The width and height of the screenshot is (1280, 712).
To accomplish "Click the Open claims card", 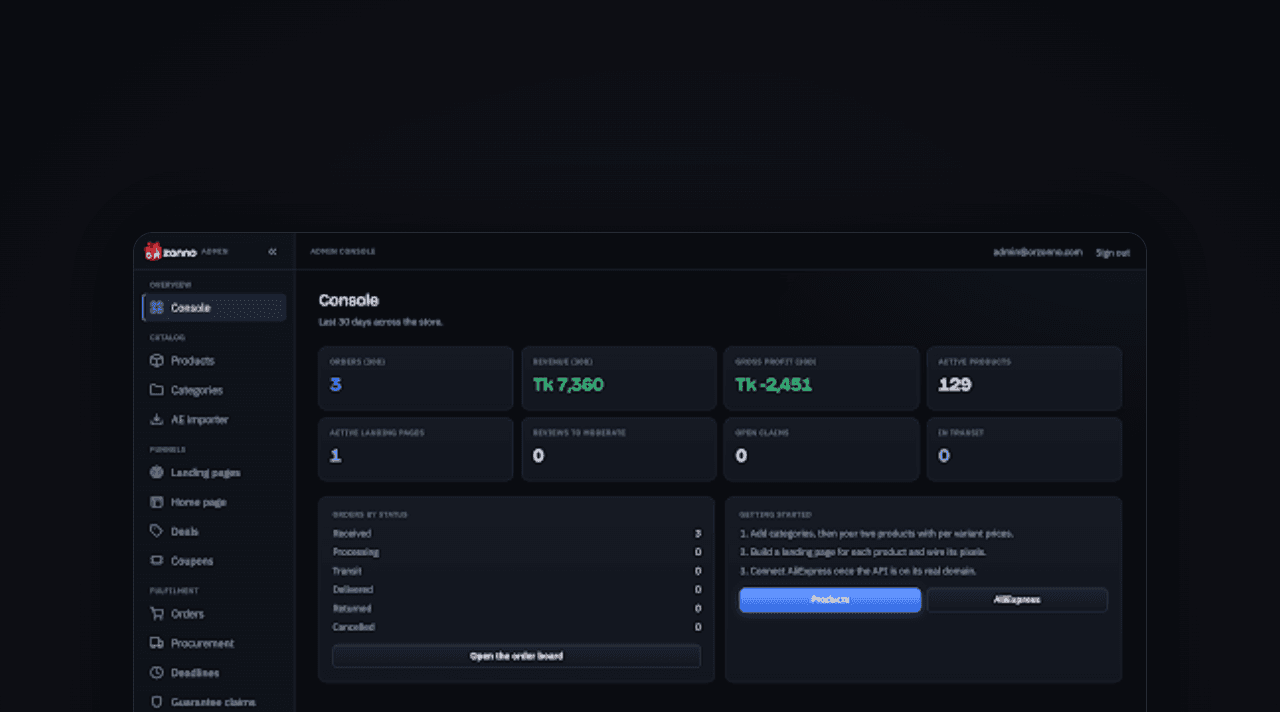I will (821, 449).
